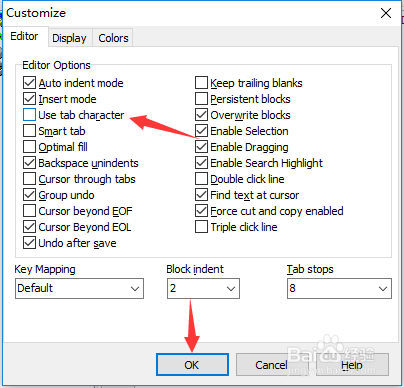Cancel the Customize dialog
The height and width of the screenshot is (388, 404).
[x=272, y=365]
